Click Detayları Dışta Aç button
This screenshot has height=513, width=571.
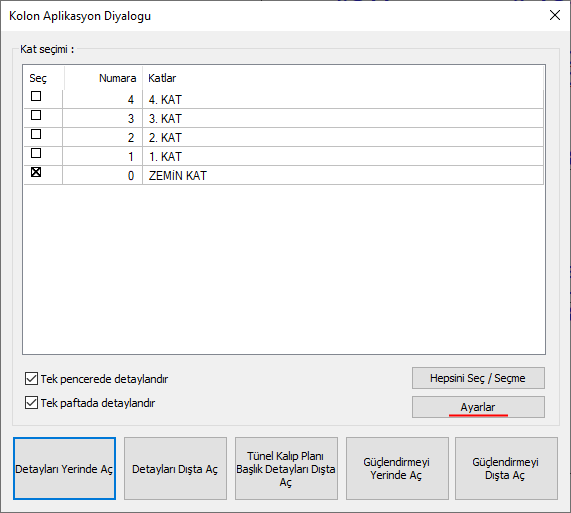point(175,469)
